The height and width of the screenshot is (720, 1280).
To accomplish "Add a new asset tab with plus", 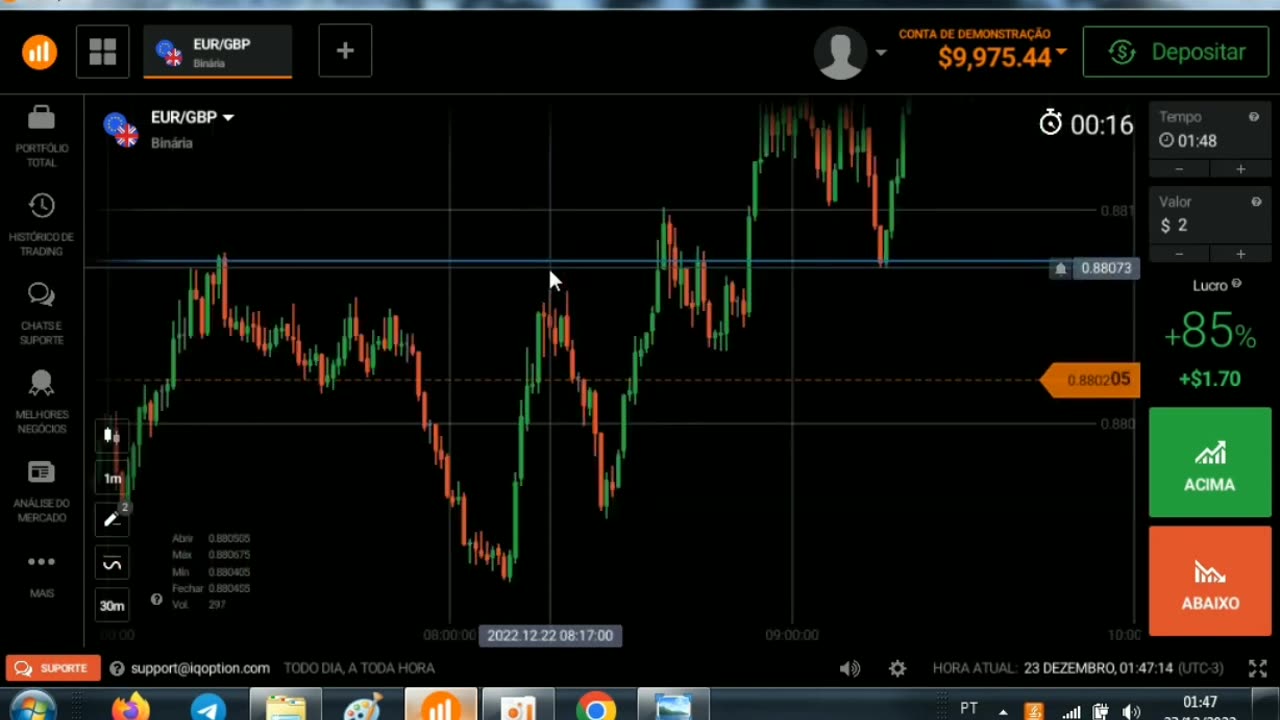I will pos(345,51).
